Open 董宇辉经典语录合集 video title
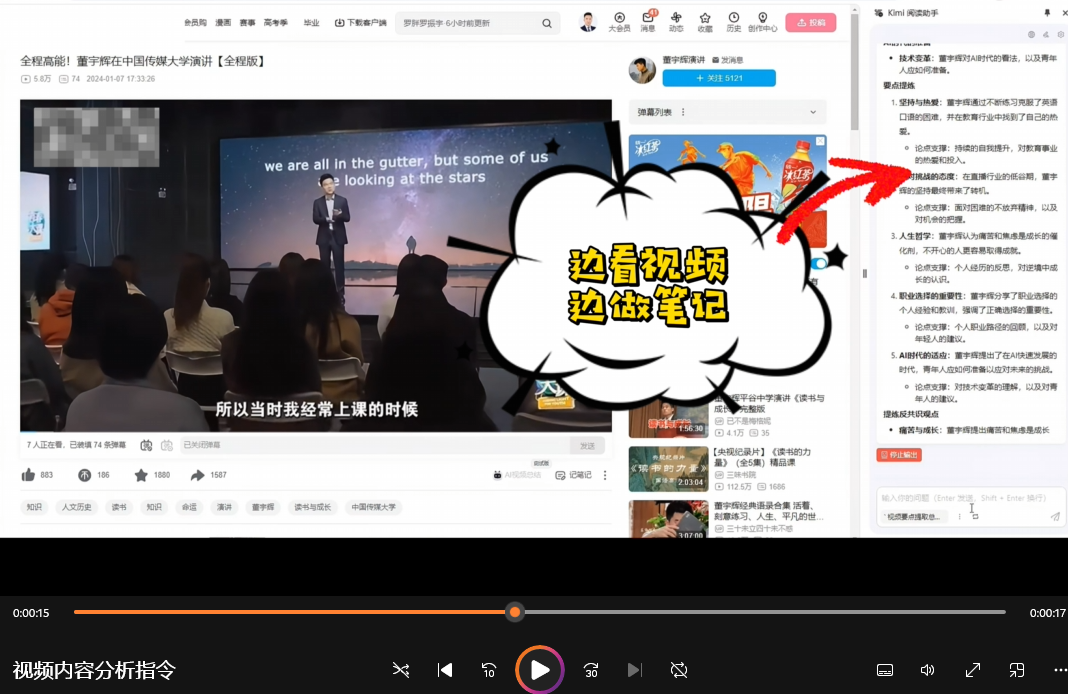The width and height of the screenshot is (1068, 694). (x=769, y=511)
